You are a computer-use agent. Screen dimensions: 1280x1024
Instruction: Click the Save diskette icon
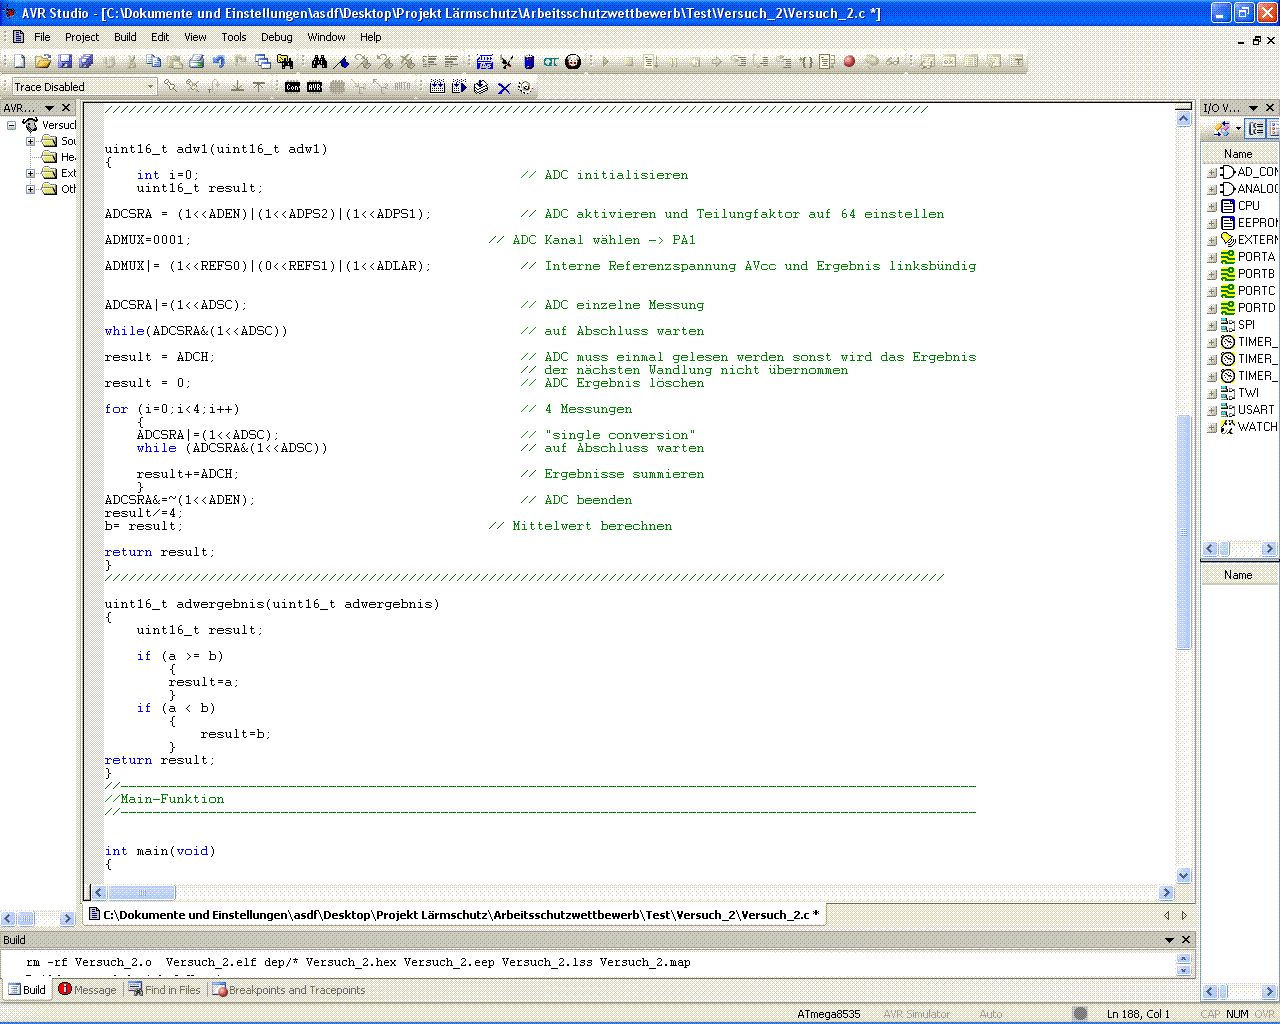[x=65, y=62]
